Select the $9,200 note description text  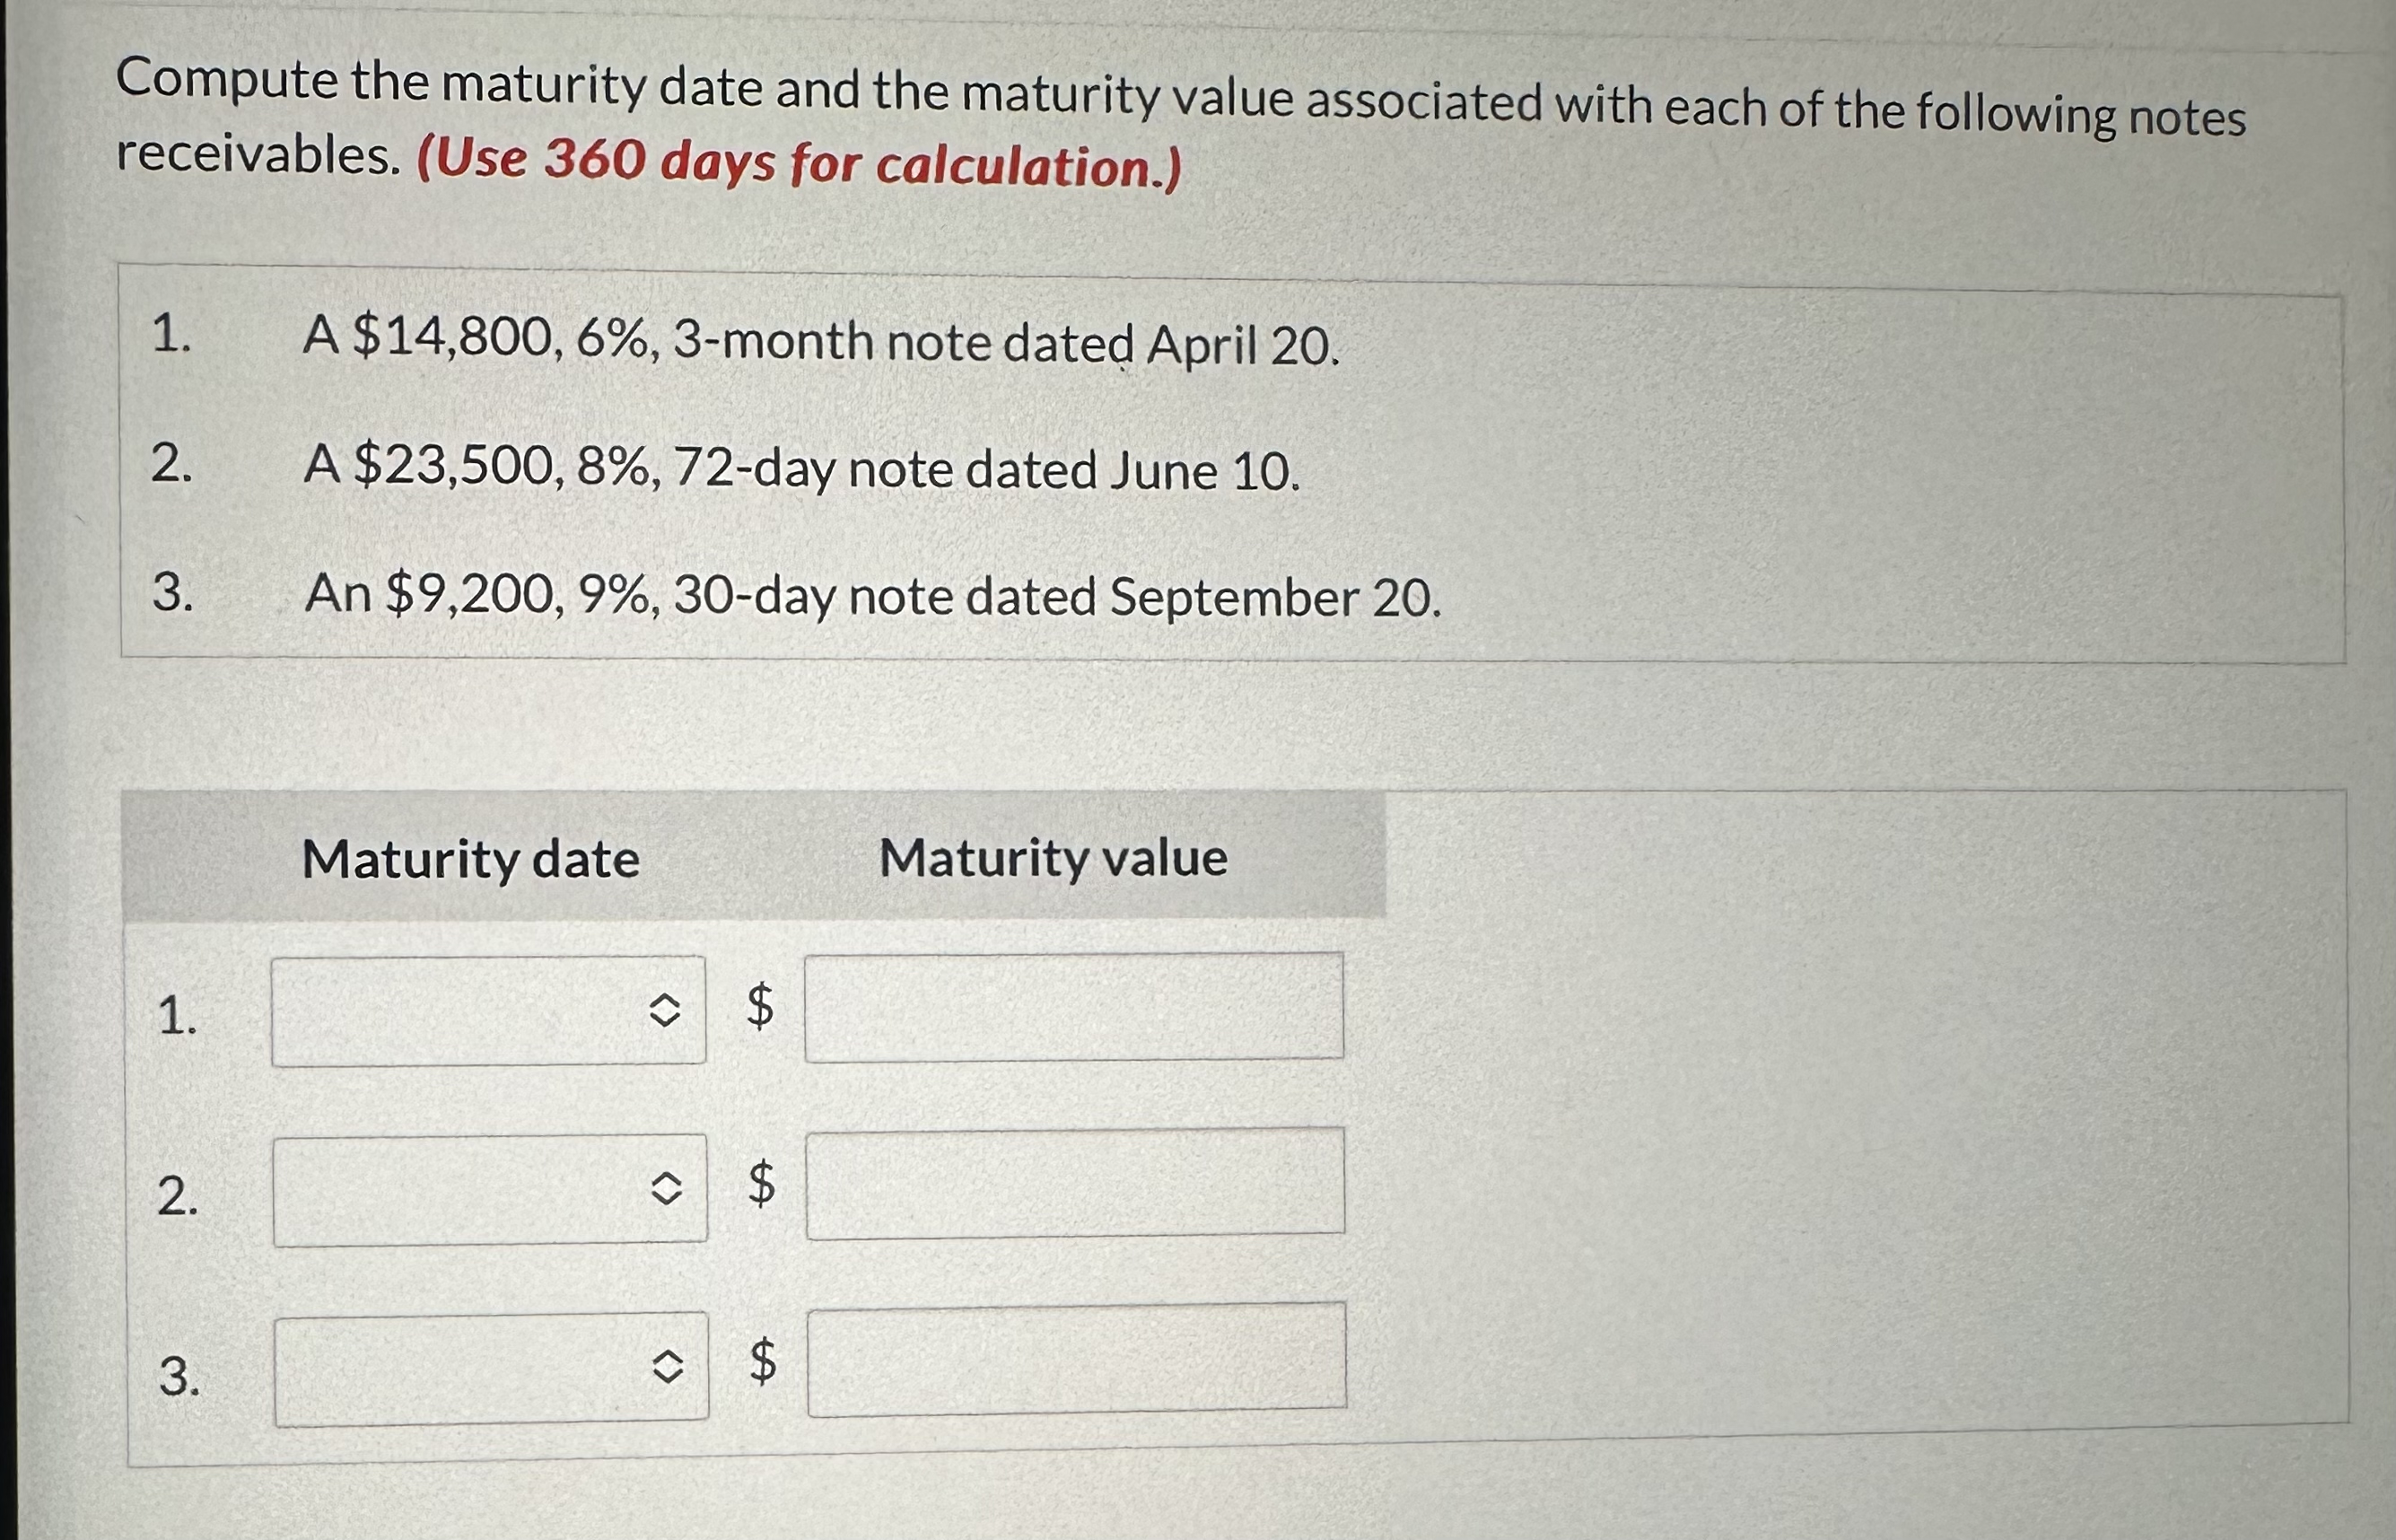870,597
